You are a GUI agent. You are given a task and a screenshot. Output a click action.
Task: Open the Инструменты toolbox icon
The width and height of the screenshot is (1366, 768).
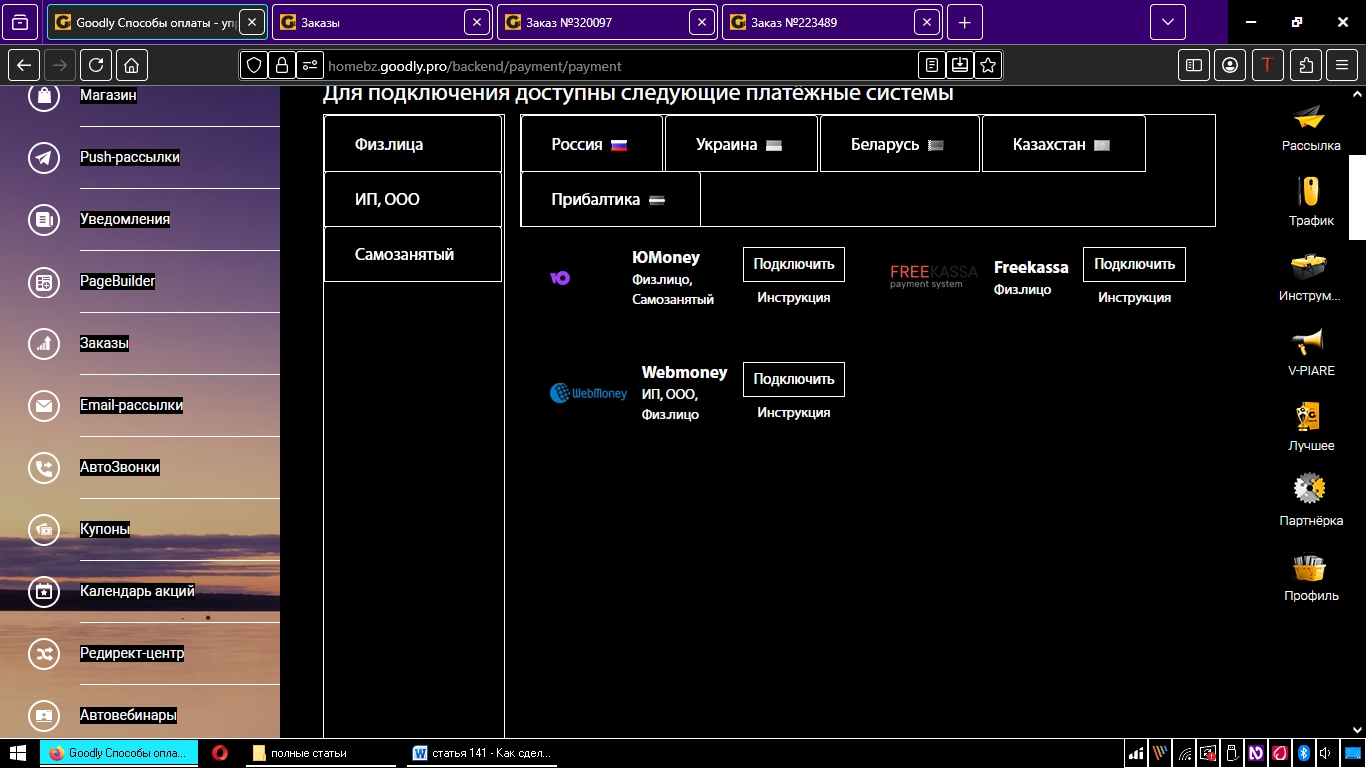click(1310, 267)
